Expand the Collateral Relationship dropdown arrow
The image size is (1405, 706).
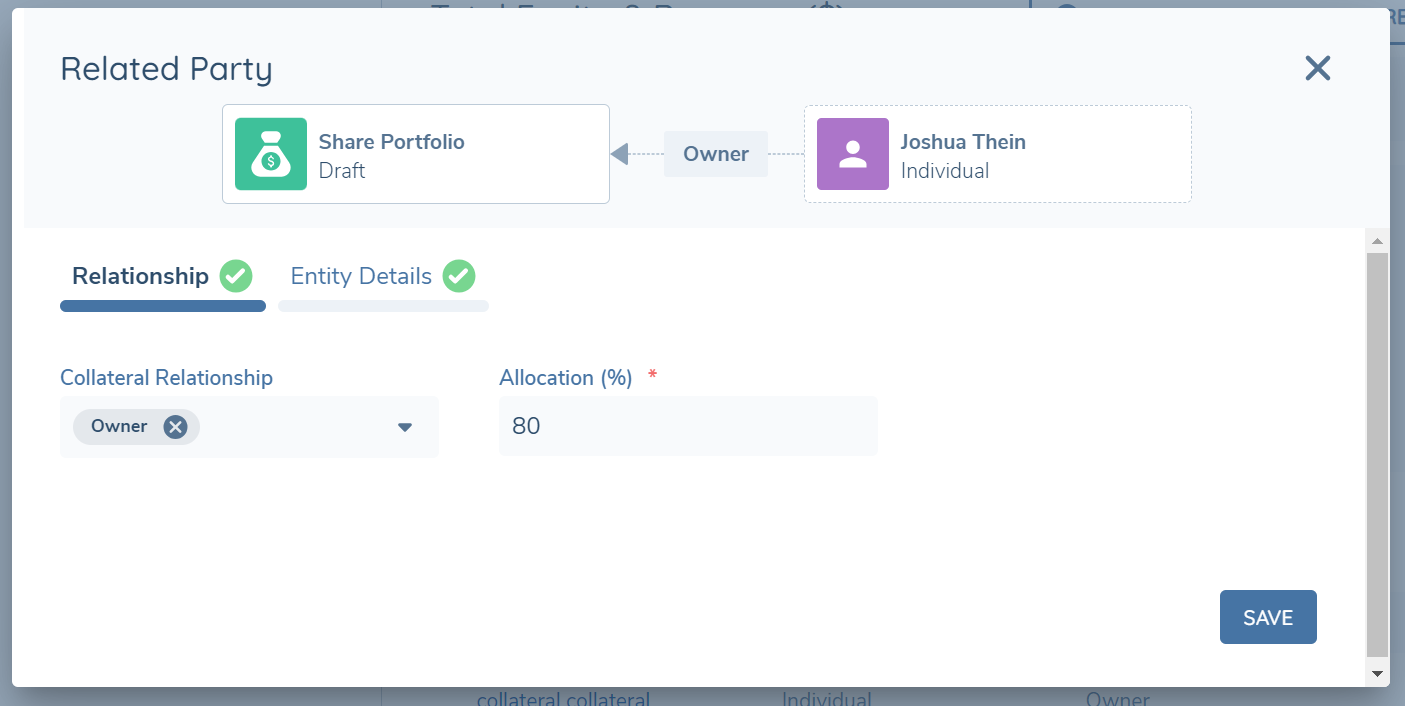click(405, 427)
